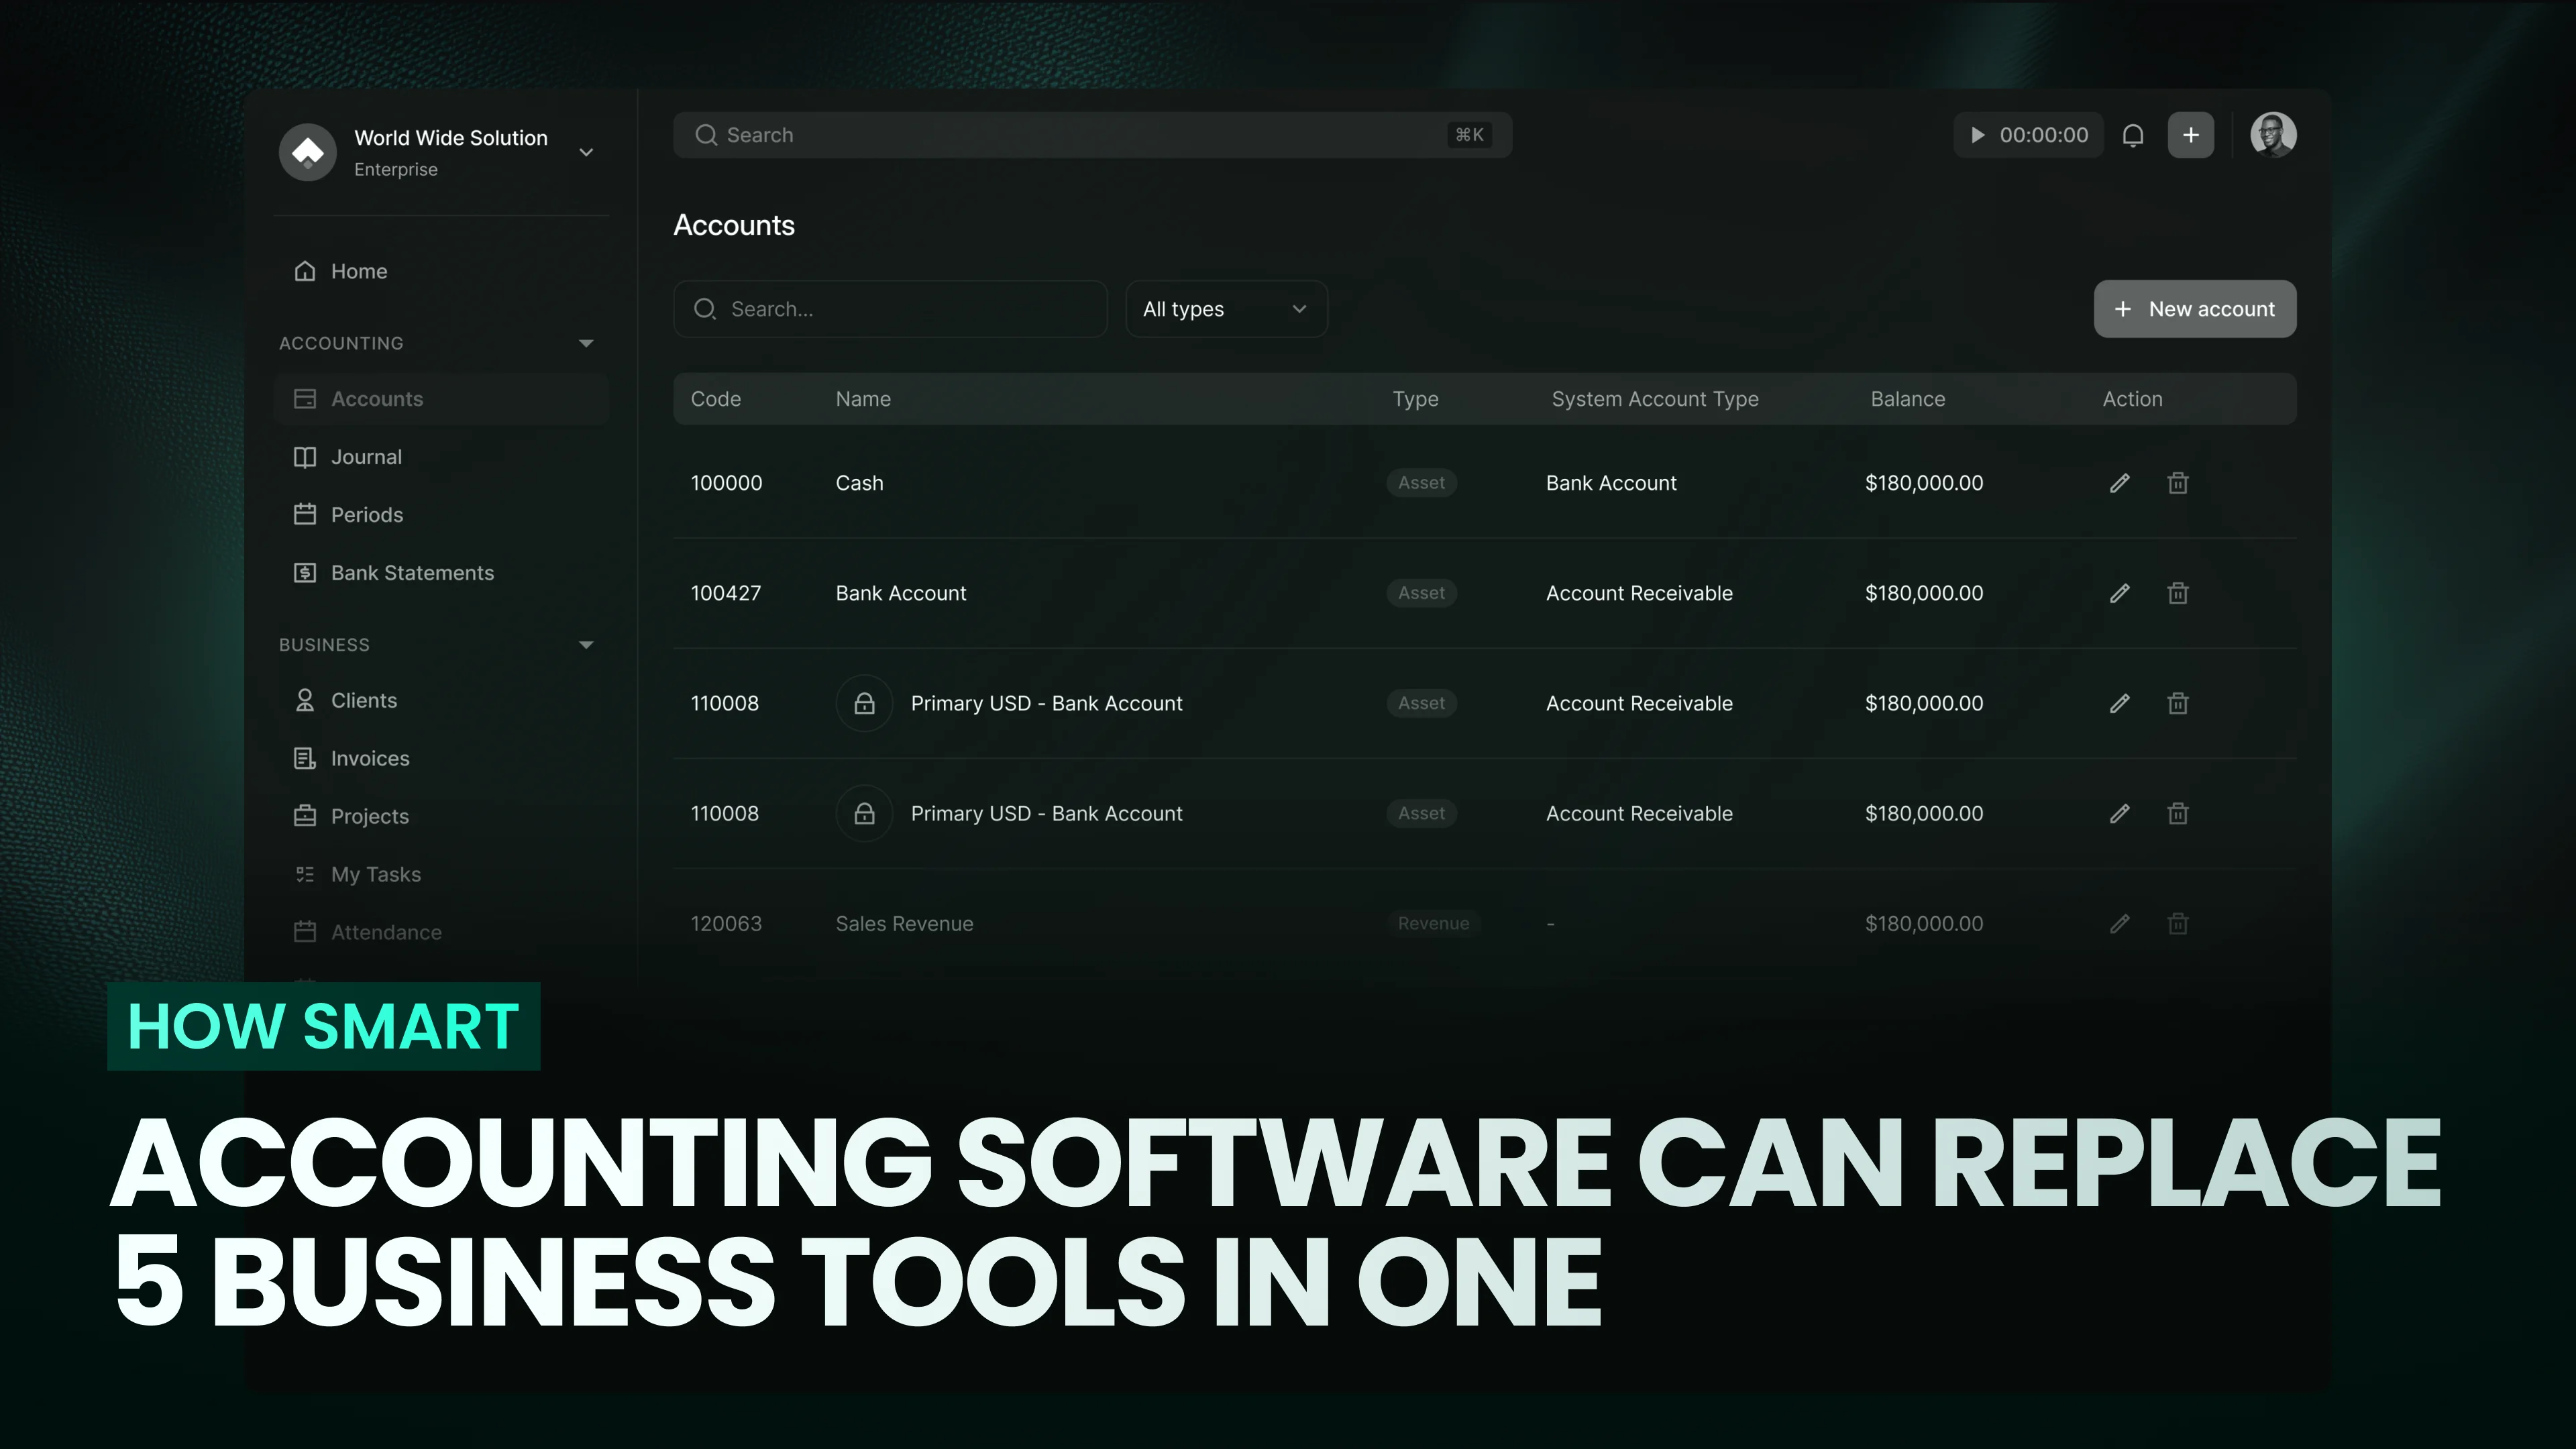Open Invoices in the sidebar
Screen dimensions: 2576x1449
(441, 759)
